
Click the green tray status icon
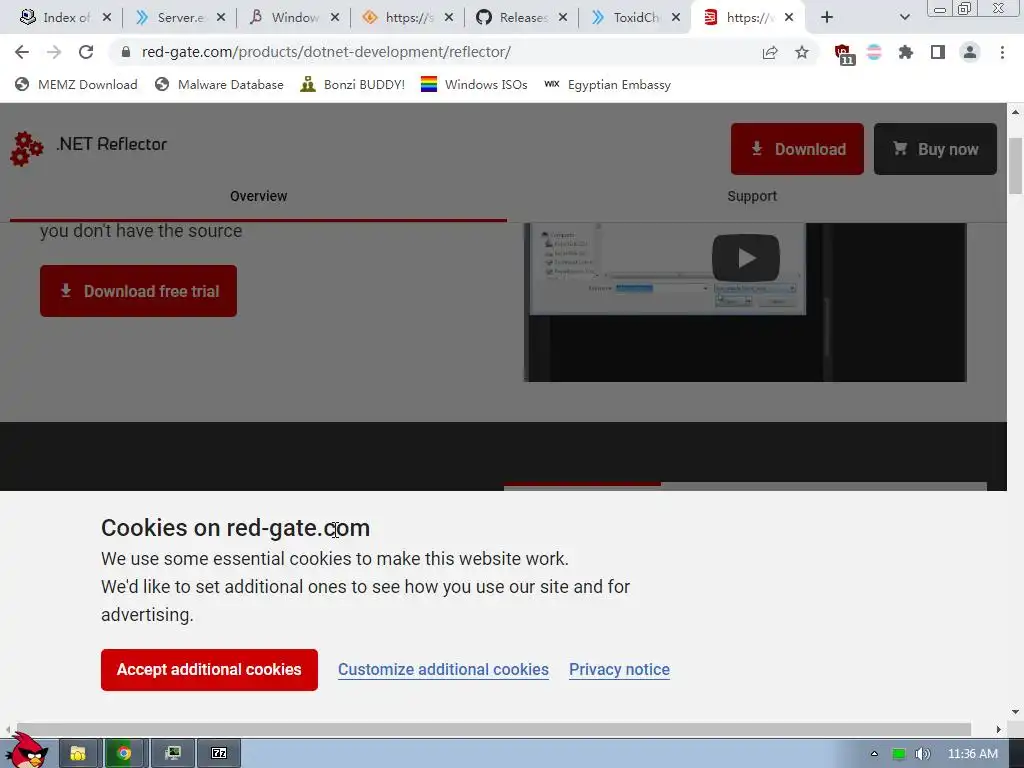pyautogui.click(x=899, y=754)
